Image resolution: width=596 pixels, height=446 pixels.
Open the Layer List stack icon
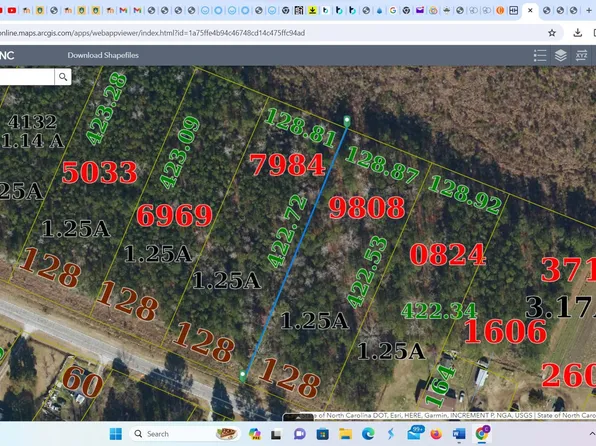pyautogui.click(x=561, y=56)
